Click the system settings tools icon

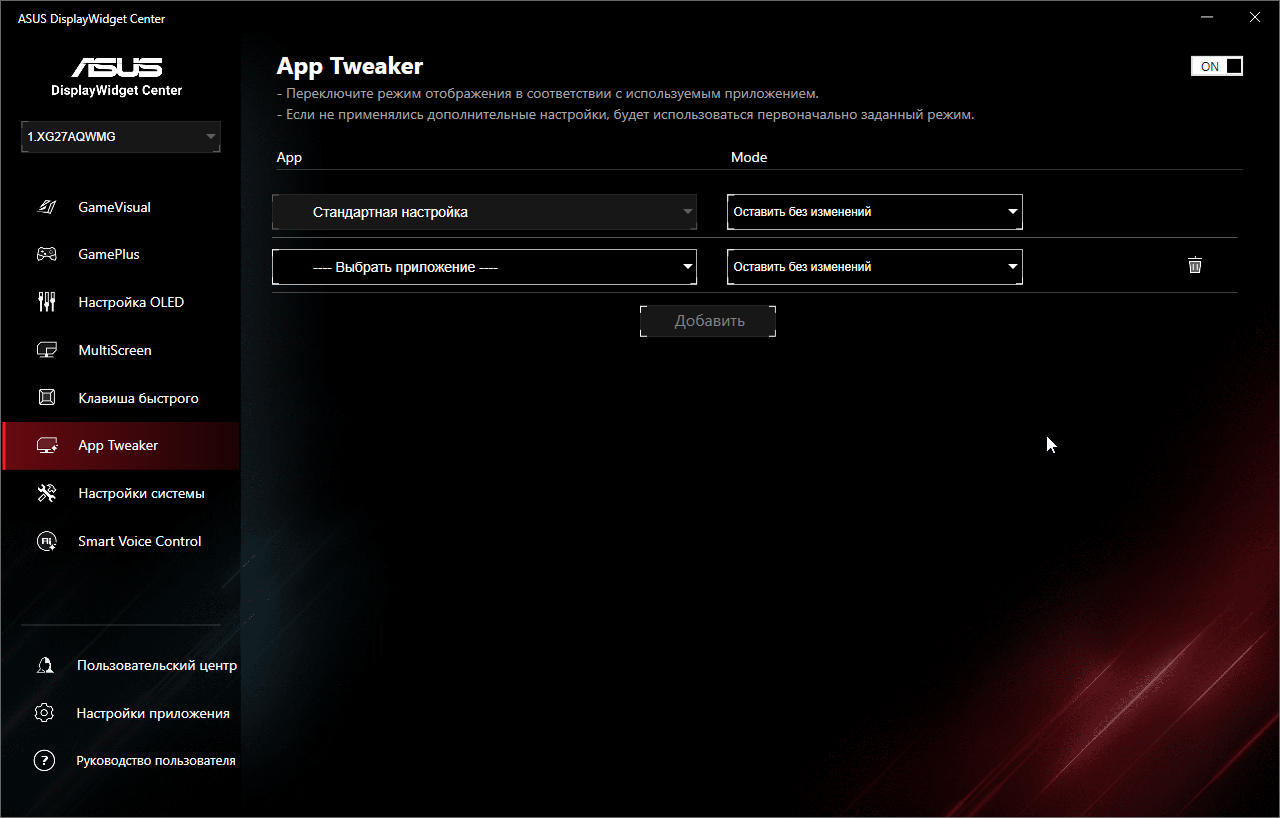click(46, 493)
